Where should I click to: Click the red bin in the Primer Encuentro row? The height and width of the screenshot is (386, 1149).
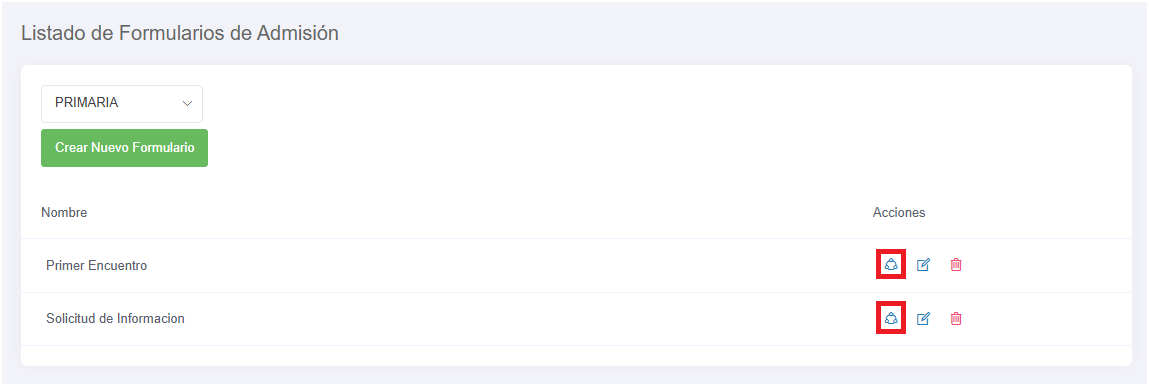(956, 264)
